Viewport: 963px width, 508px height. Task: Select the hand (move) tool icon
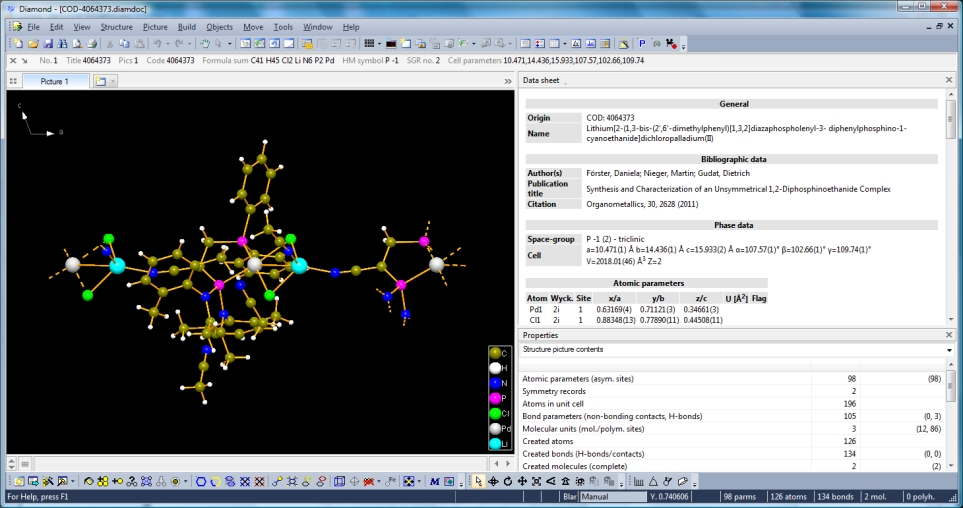(x=205, y=44)
